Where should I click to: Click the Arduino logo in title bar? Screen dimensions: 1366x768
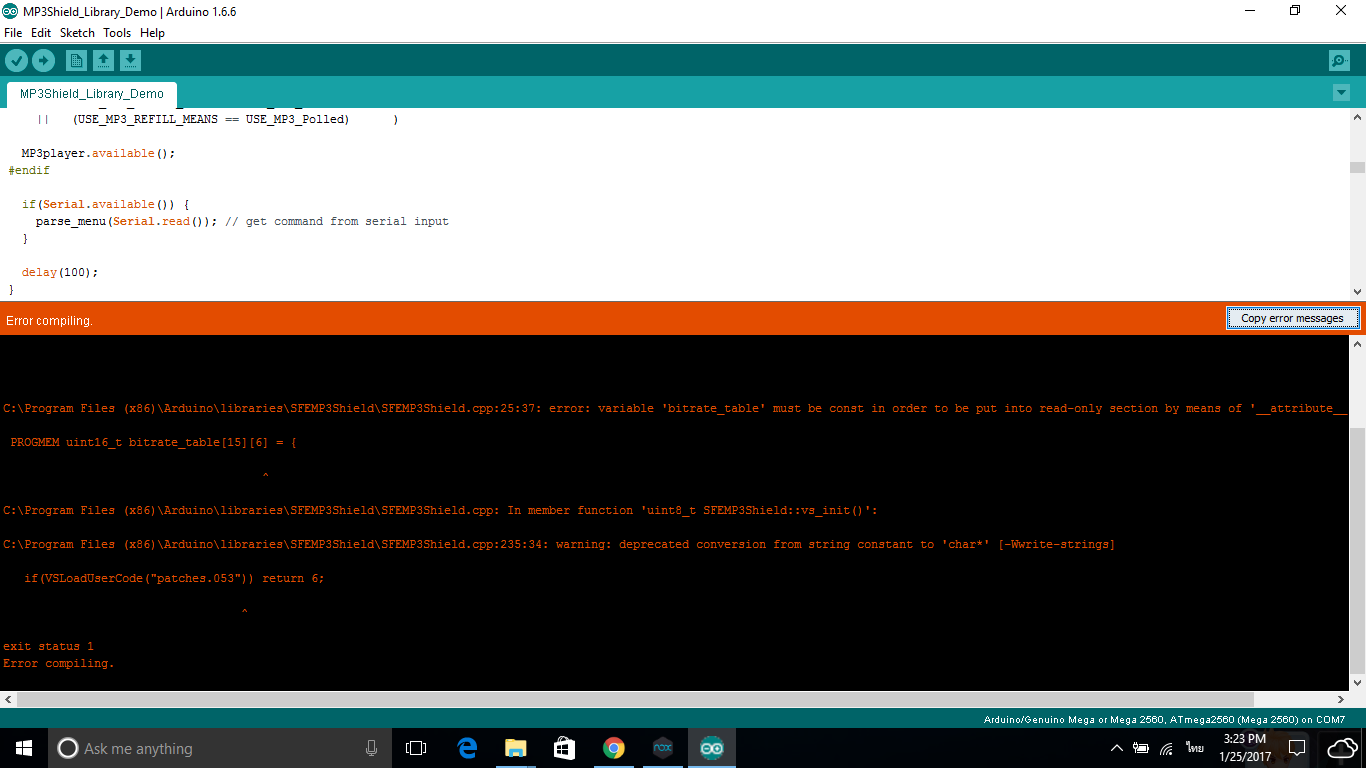11,11
